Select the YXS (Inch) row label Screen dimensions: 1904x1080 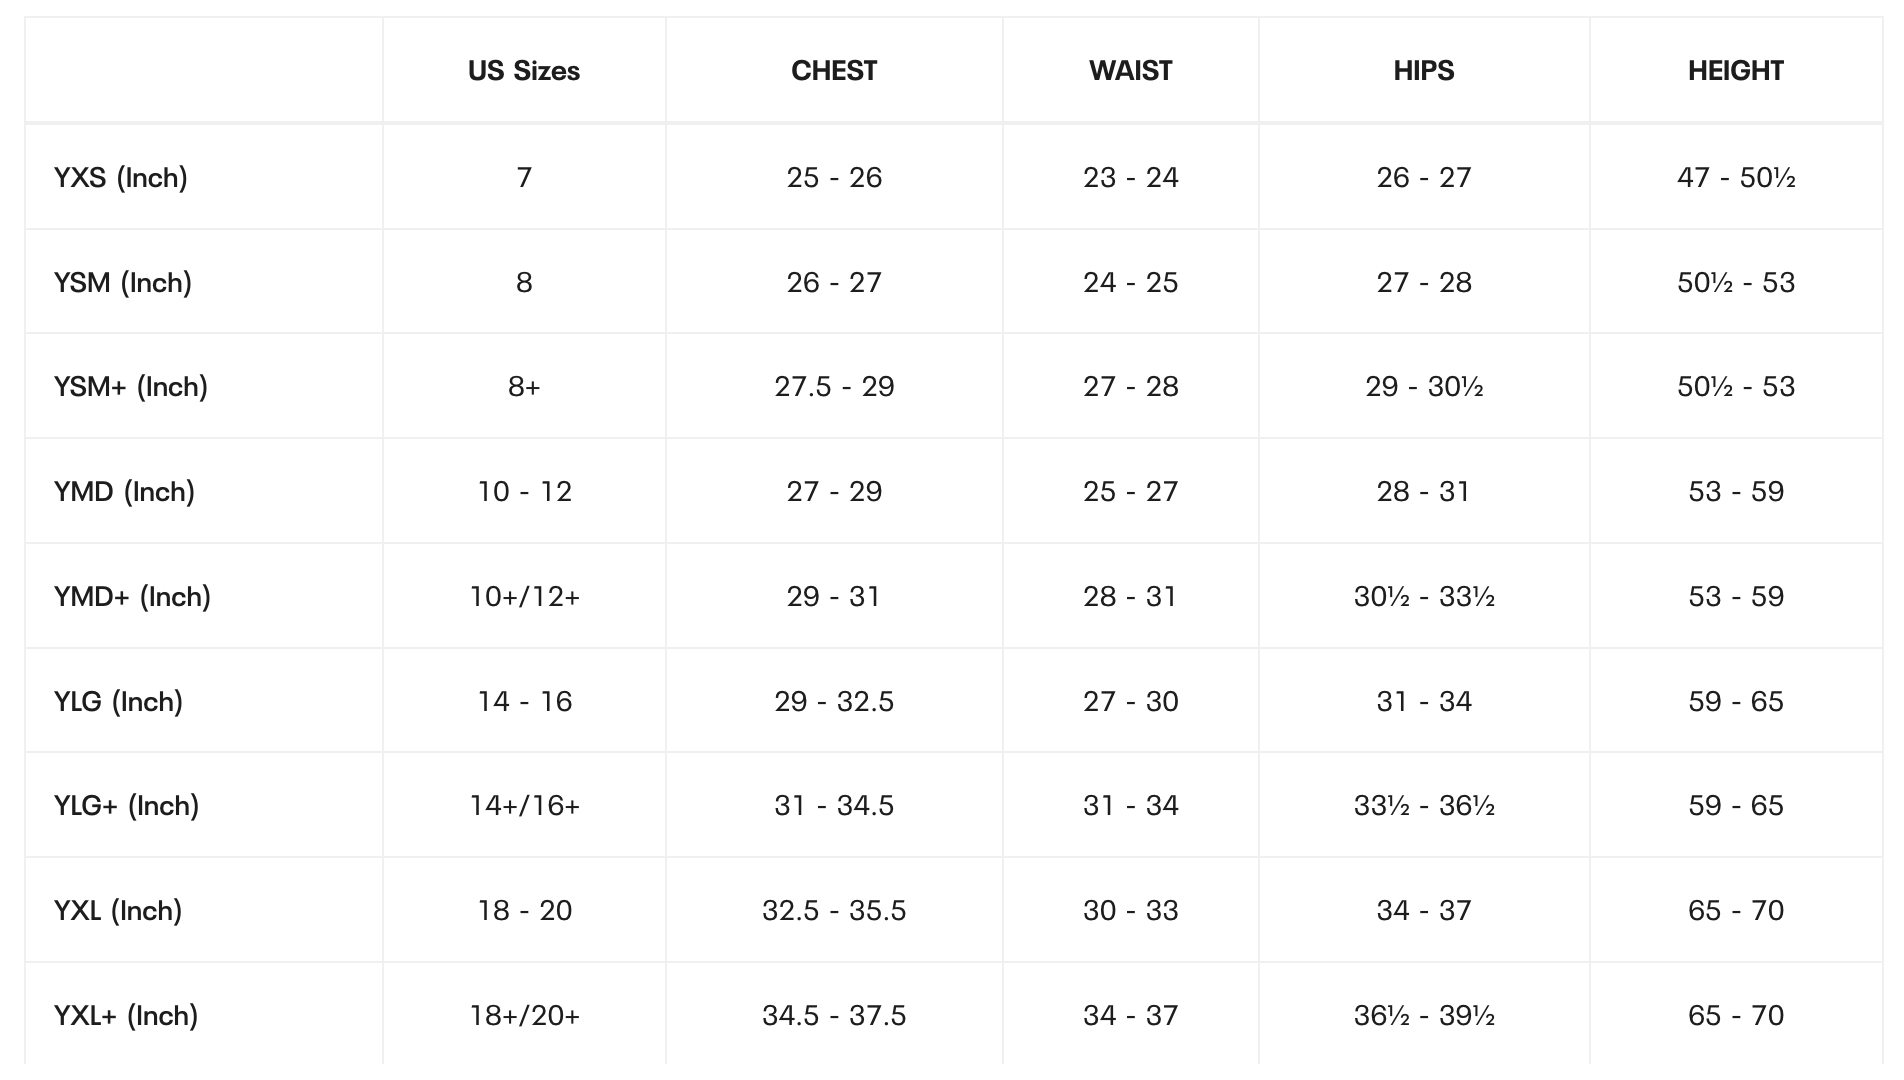(121, 178)
